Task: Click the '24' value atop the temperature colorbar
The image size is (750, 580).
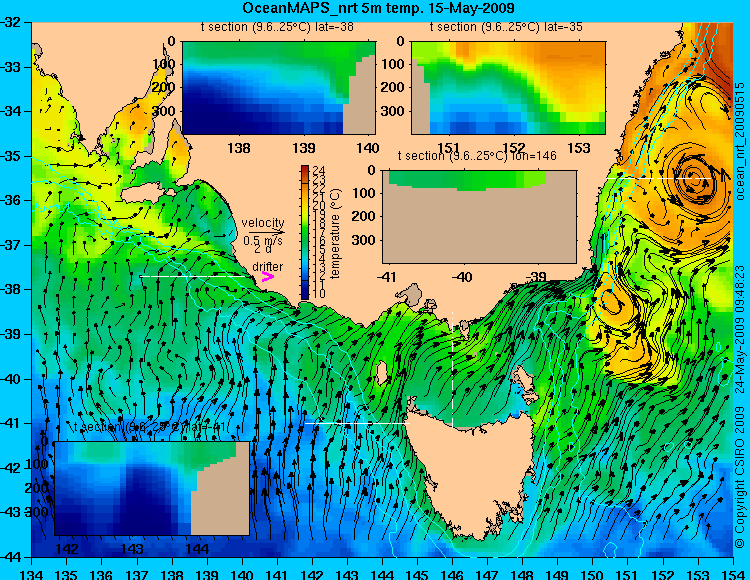Action: (x=318, y=170)
